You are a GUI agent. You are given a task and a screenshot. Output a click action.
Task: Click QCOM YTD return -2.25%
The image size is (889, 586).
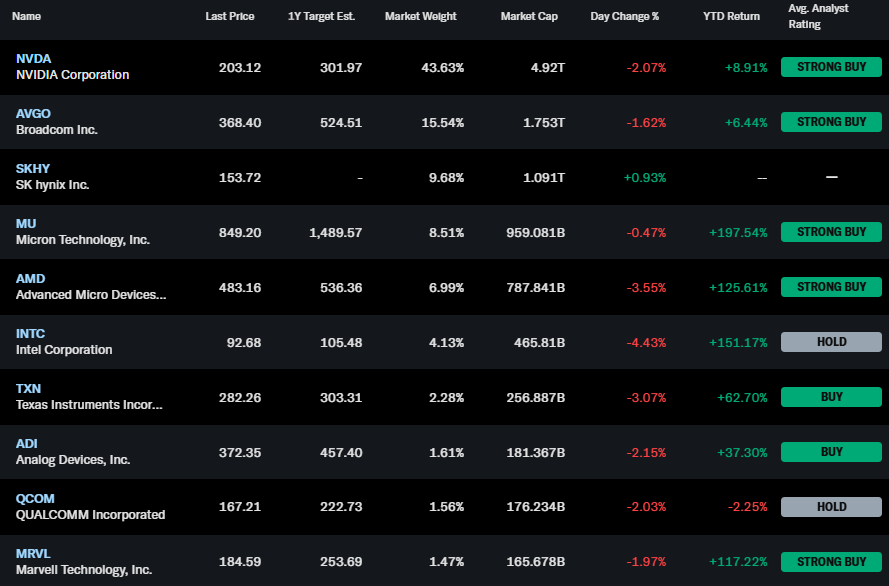tap(747, 507)
